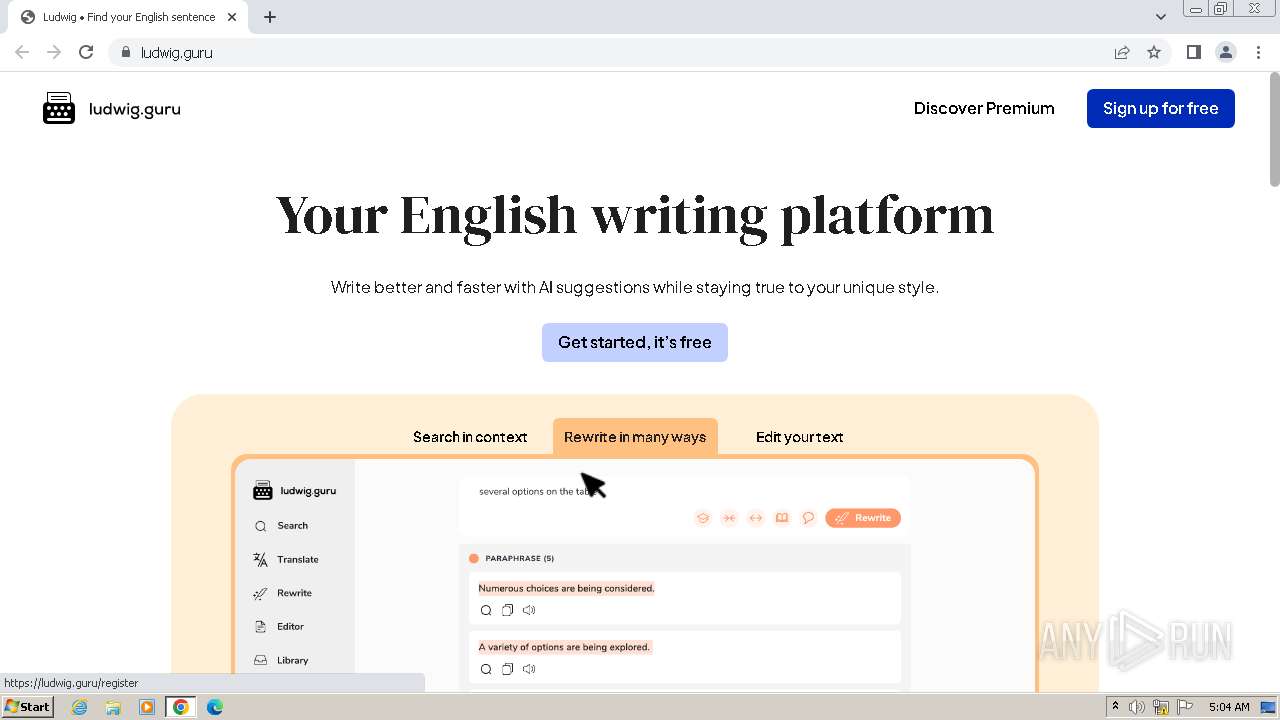Viewport: 1280px width, 720px height.
Task: Open the Windows Start menu
Action: pyautogui.click(x=28, y=707)
